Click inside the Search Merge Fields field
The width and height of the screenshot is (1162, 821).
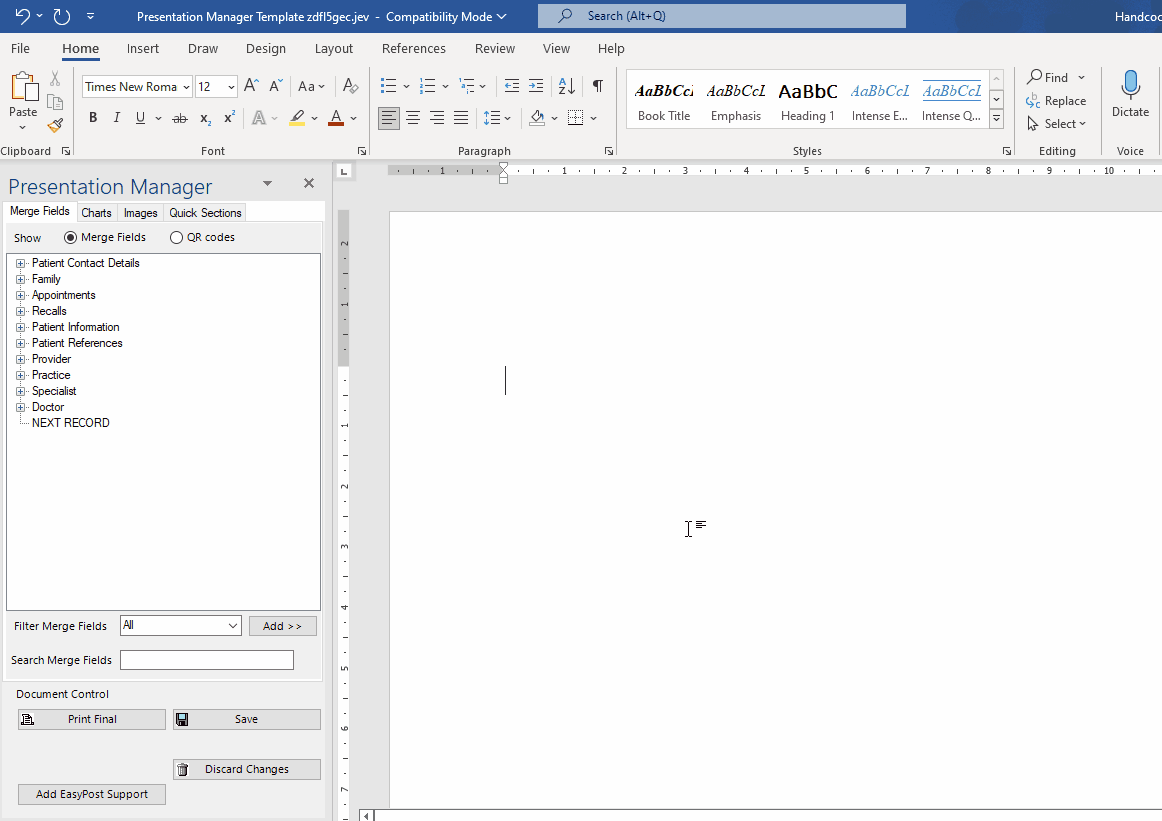pos(206,660)
